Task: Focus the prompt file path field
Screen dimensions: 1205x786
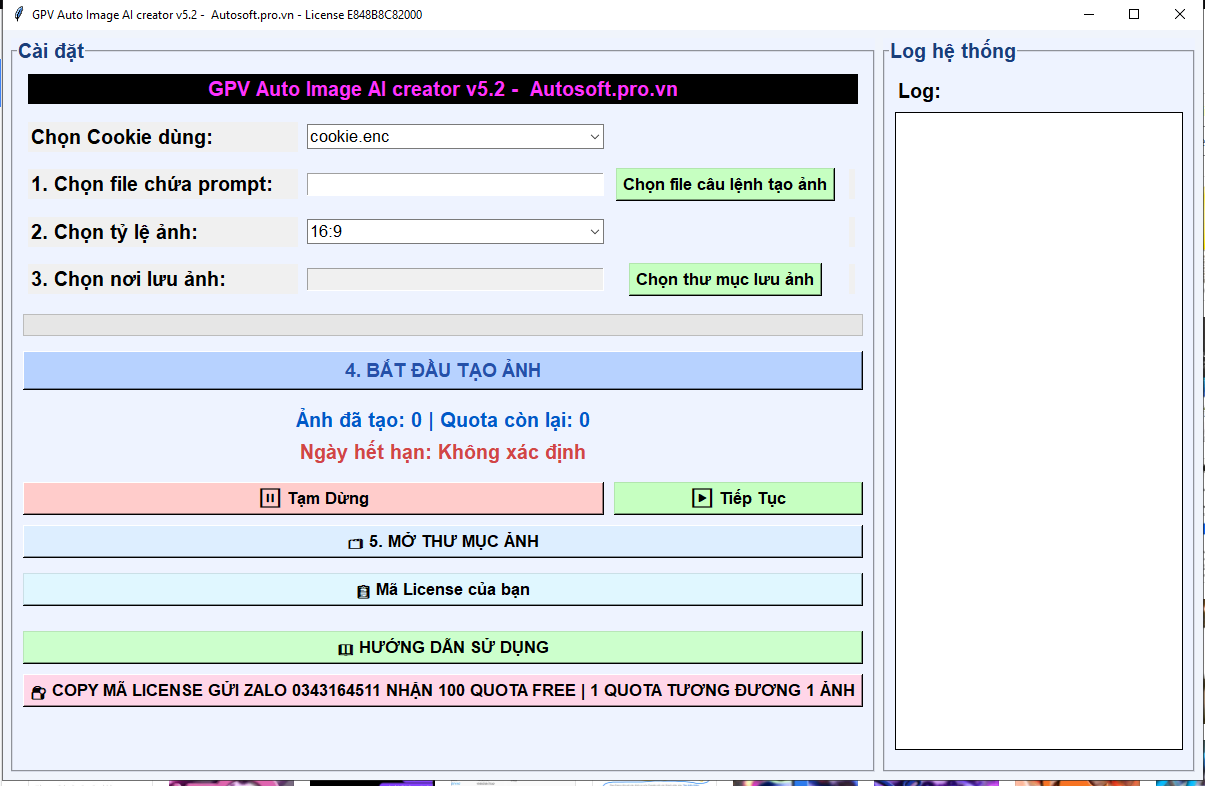Action: 455,185
